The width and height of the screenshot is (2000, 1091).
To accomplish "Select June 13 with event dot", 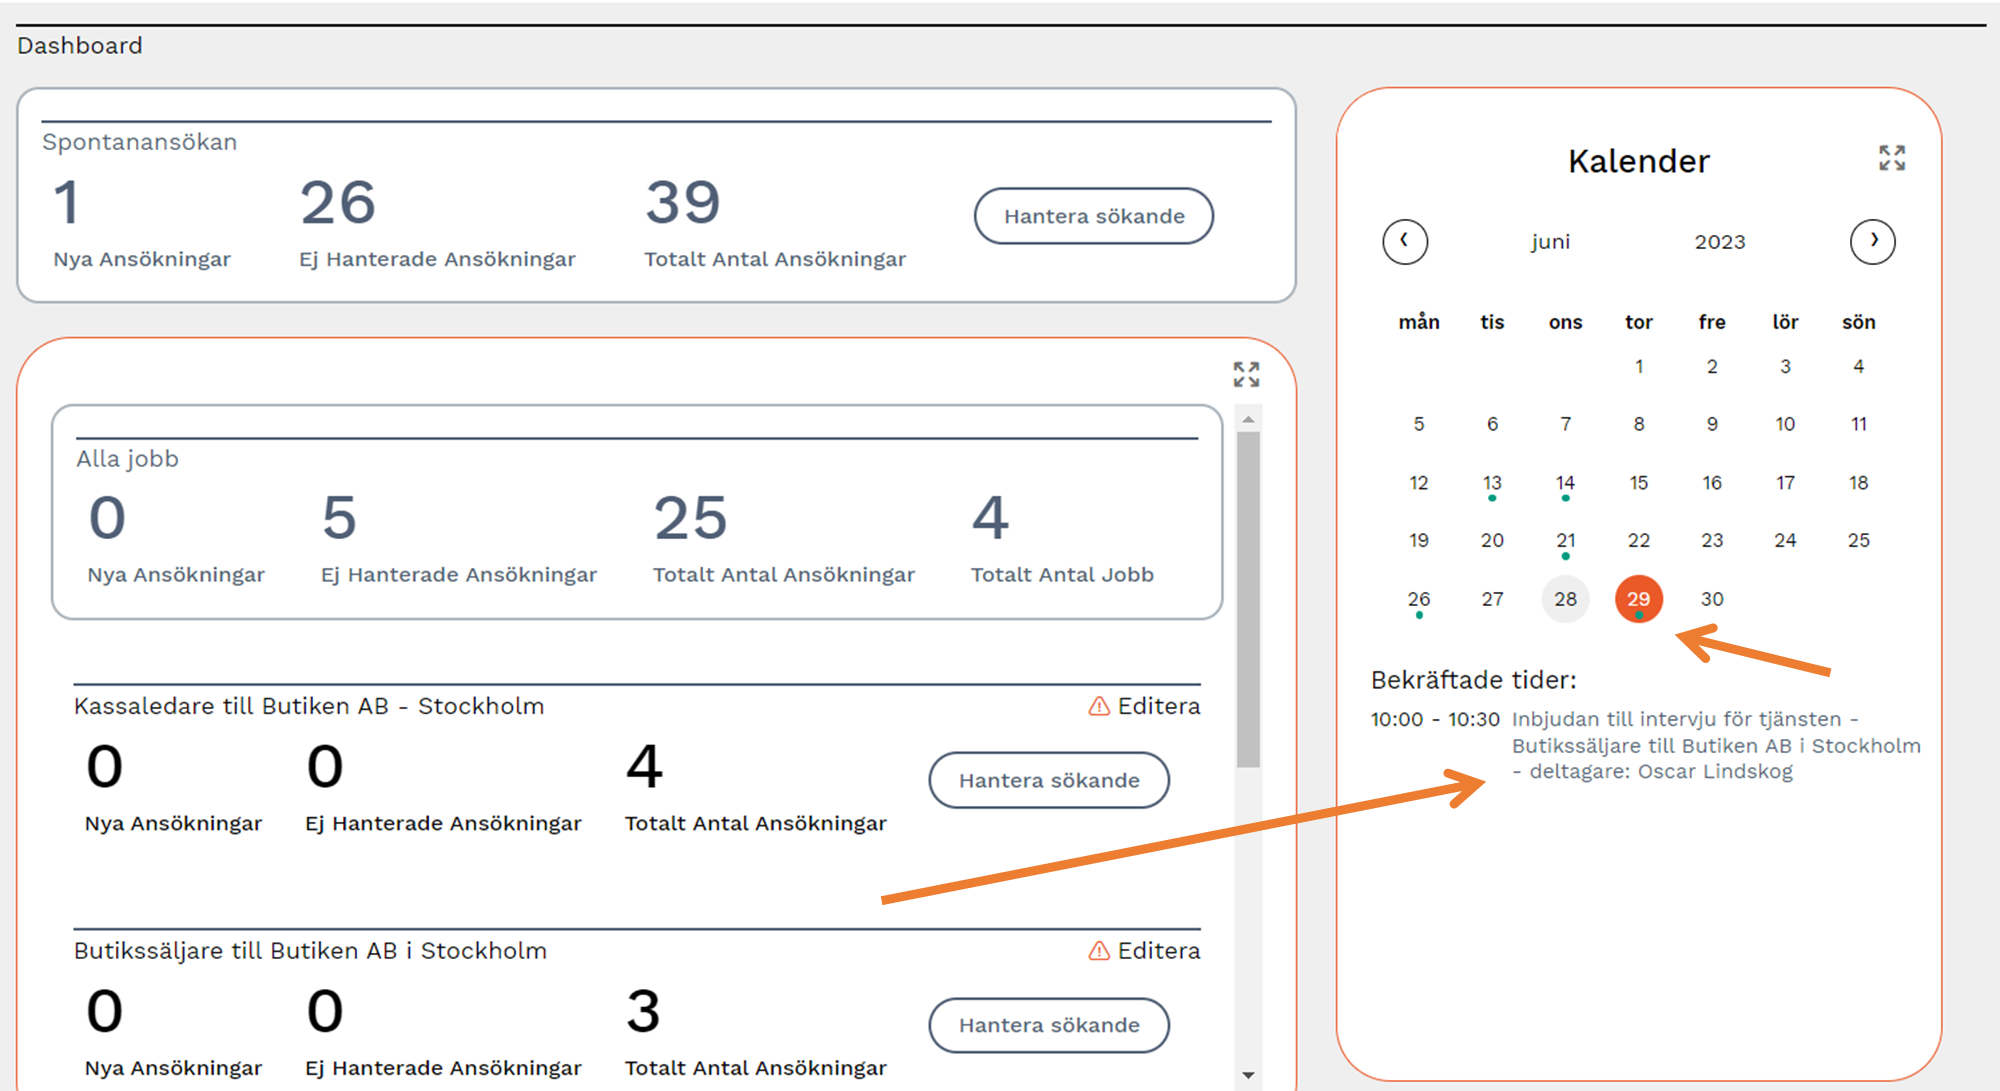I will tap(1491, 484).
